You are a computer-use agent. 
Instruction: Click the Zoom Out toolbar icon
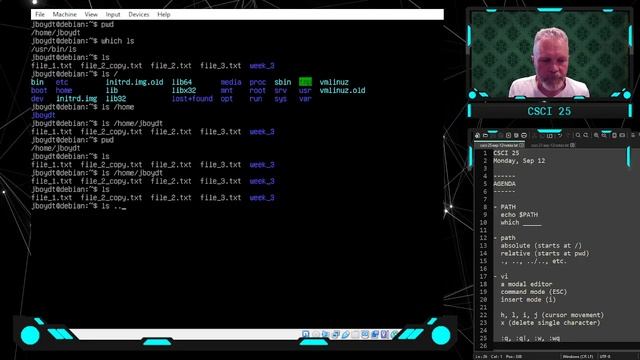604,135
